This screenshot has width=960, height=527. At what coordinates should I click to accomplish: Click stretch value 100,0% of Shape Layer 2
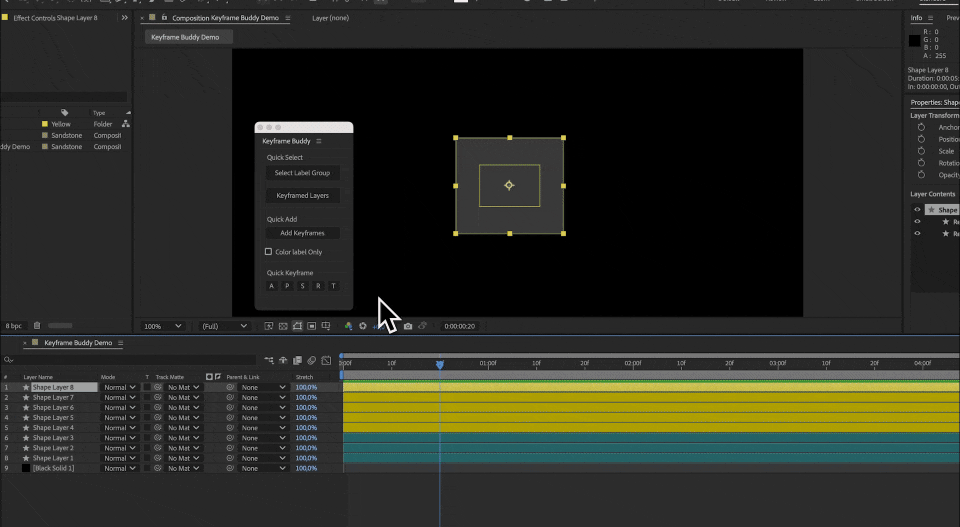pyautogui.click(x=306, y=448)
